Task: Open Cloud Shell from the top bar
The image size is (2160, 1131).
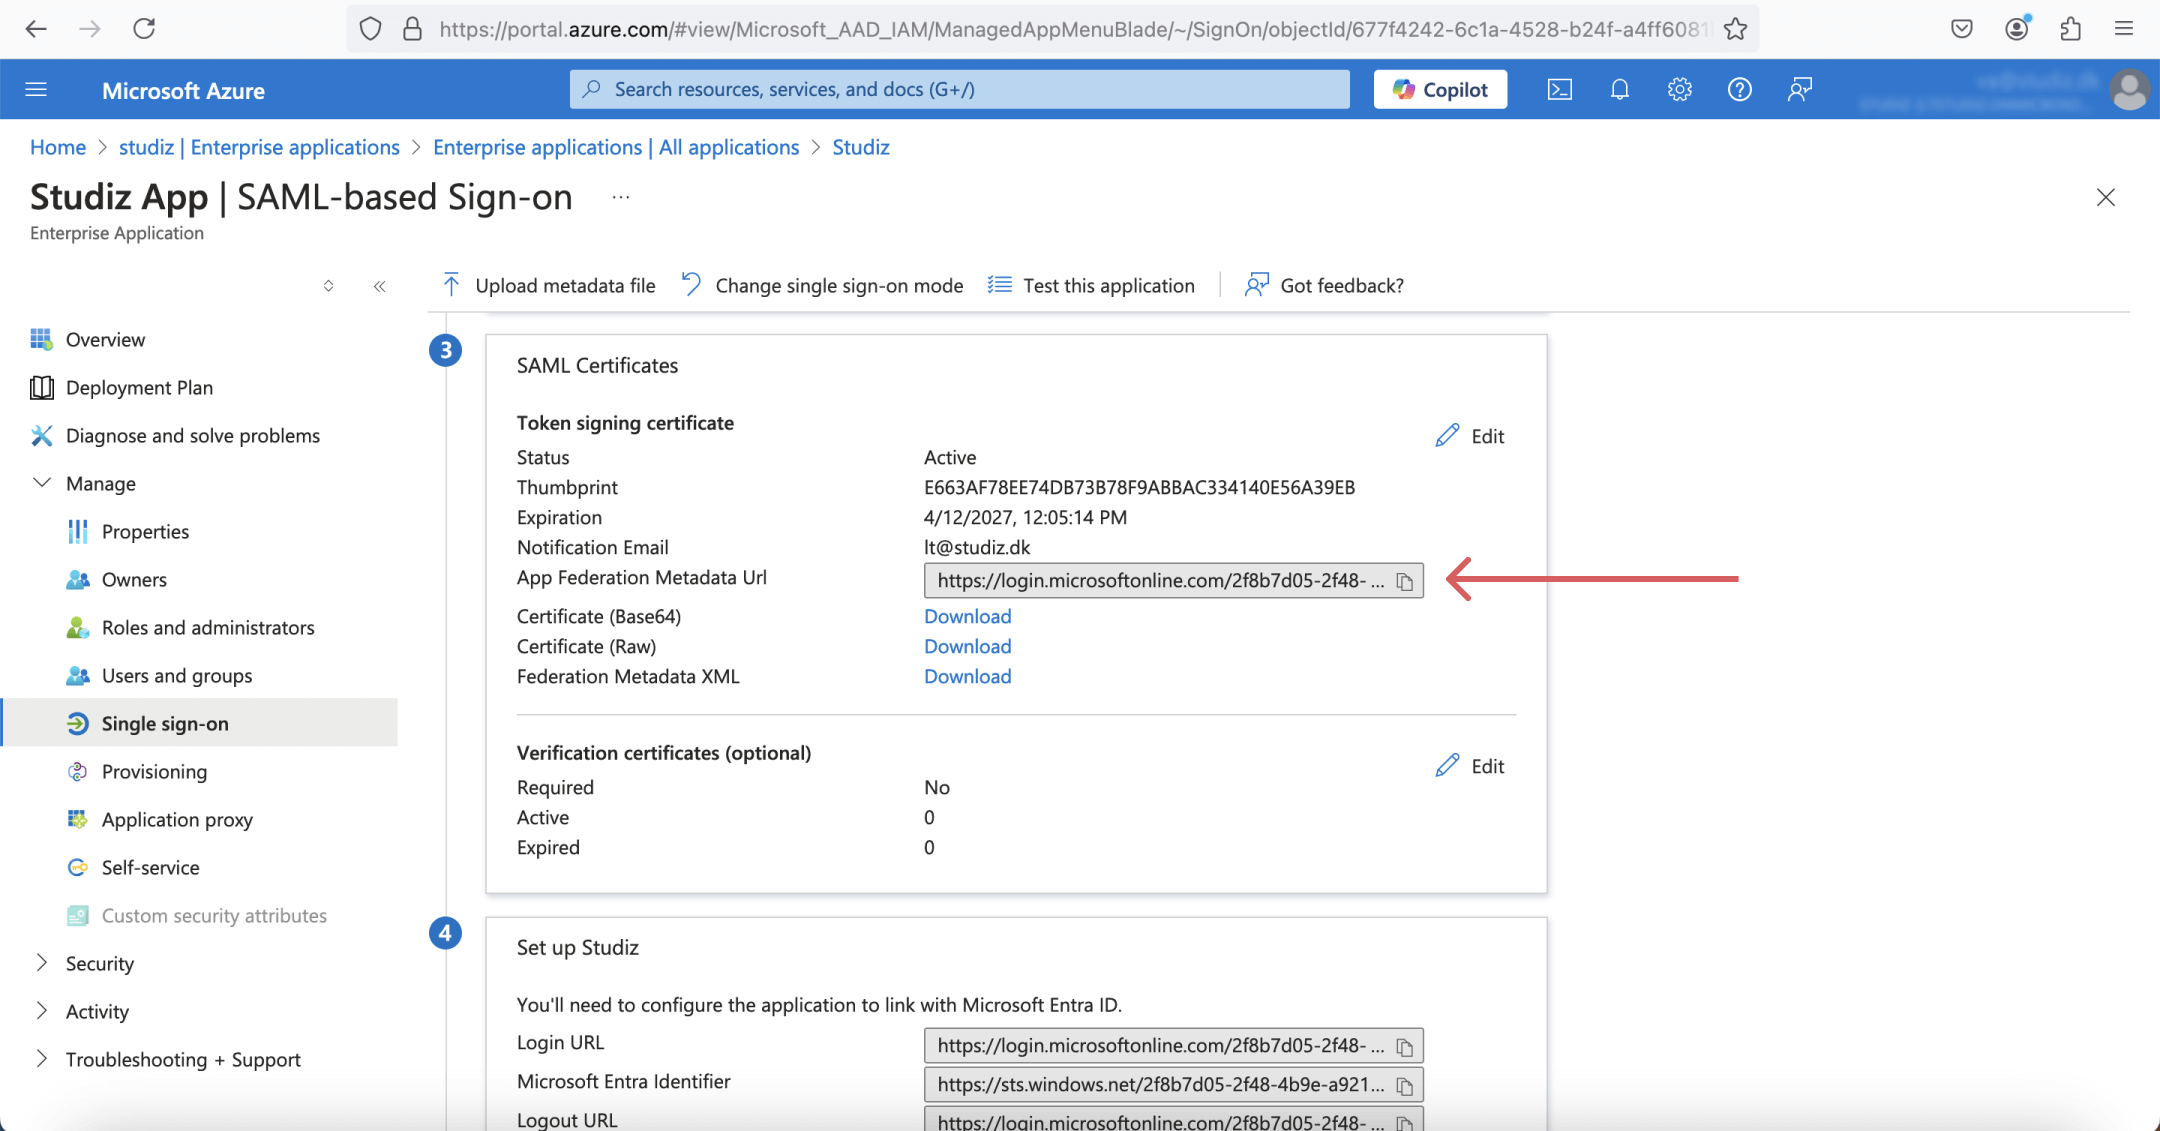Action: (1559, 90)
